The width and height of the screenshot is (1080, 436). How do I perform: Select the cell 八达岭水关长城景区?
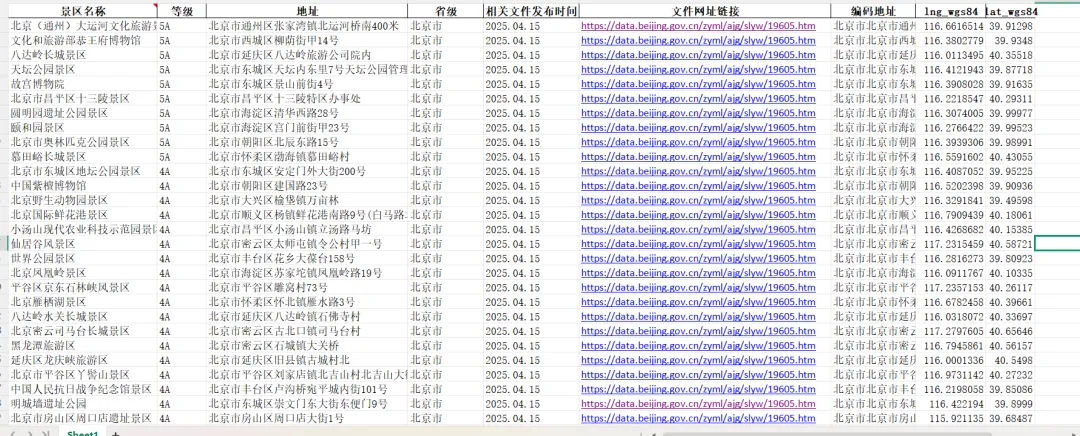point(83,317)
